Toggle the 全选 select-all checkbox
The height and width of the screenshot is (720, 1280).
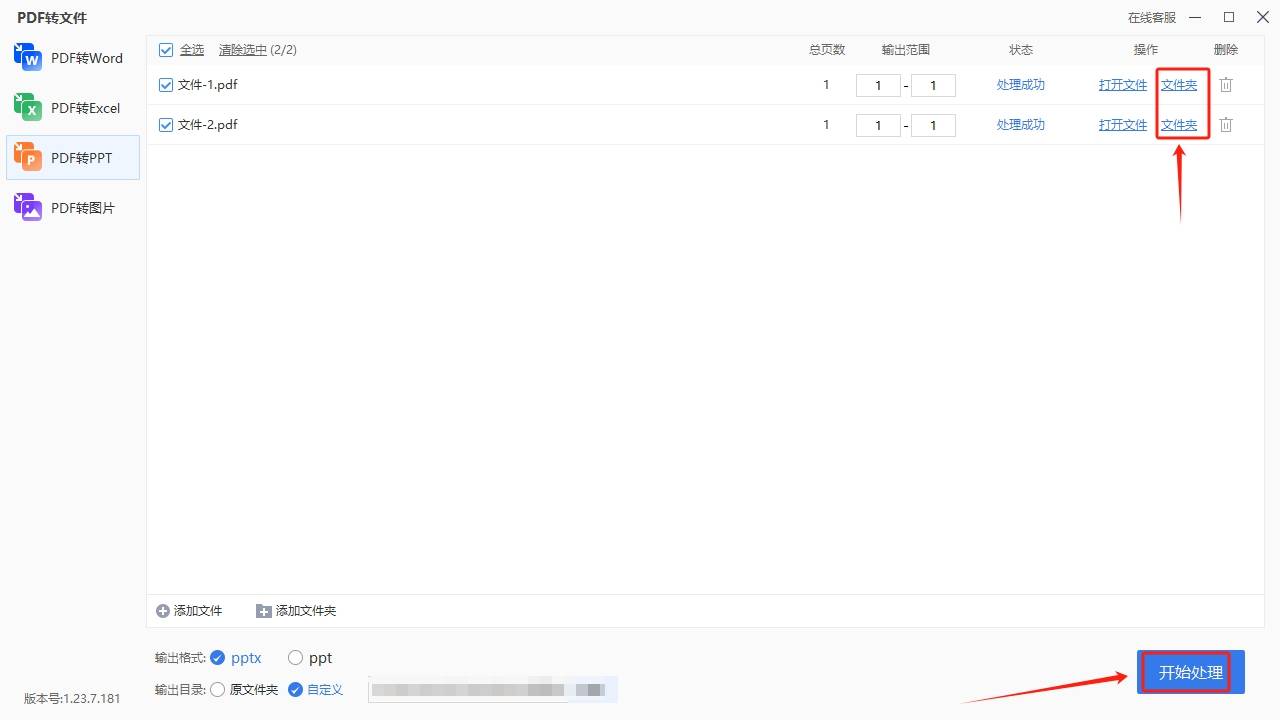(x=165, y=49)
